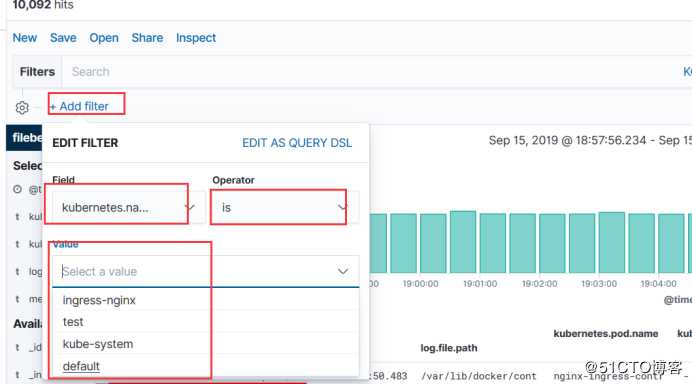
Task: Collapse the Value dropdown chevron
Action: [x=343, y=271]
